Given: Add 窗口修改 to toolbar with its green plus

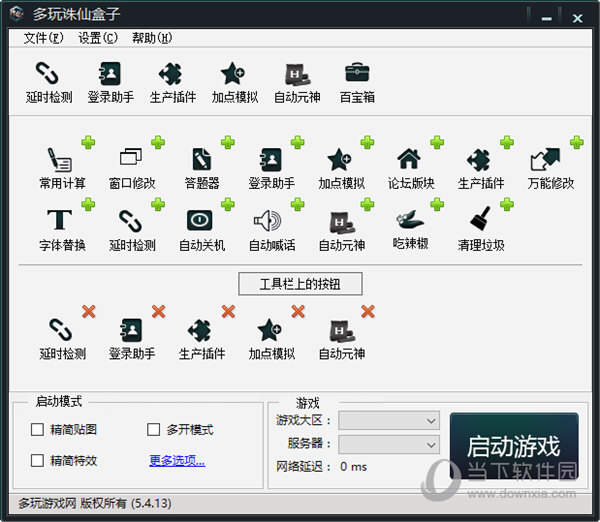Looking at the screenshot, I should (x=158, y=142).
